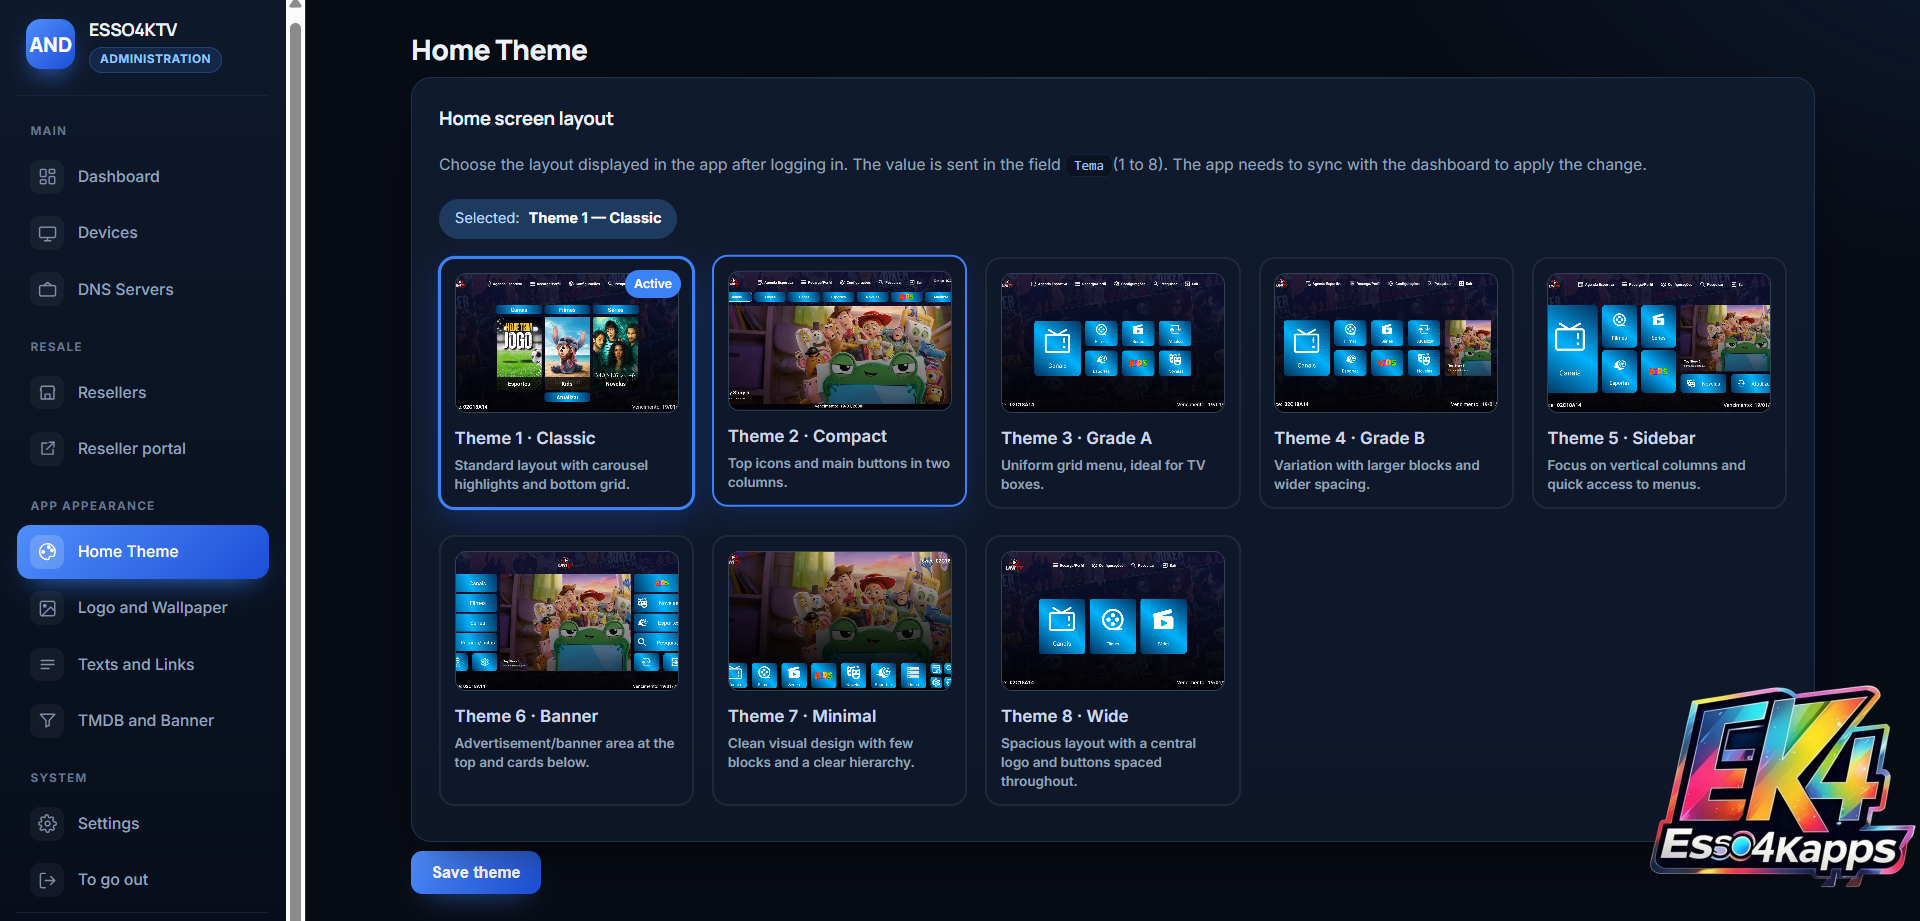Screen dimensions: 1920x921
Task: Click the Settings gear icon
Action: pos(47,824)
